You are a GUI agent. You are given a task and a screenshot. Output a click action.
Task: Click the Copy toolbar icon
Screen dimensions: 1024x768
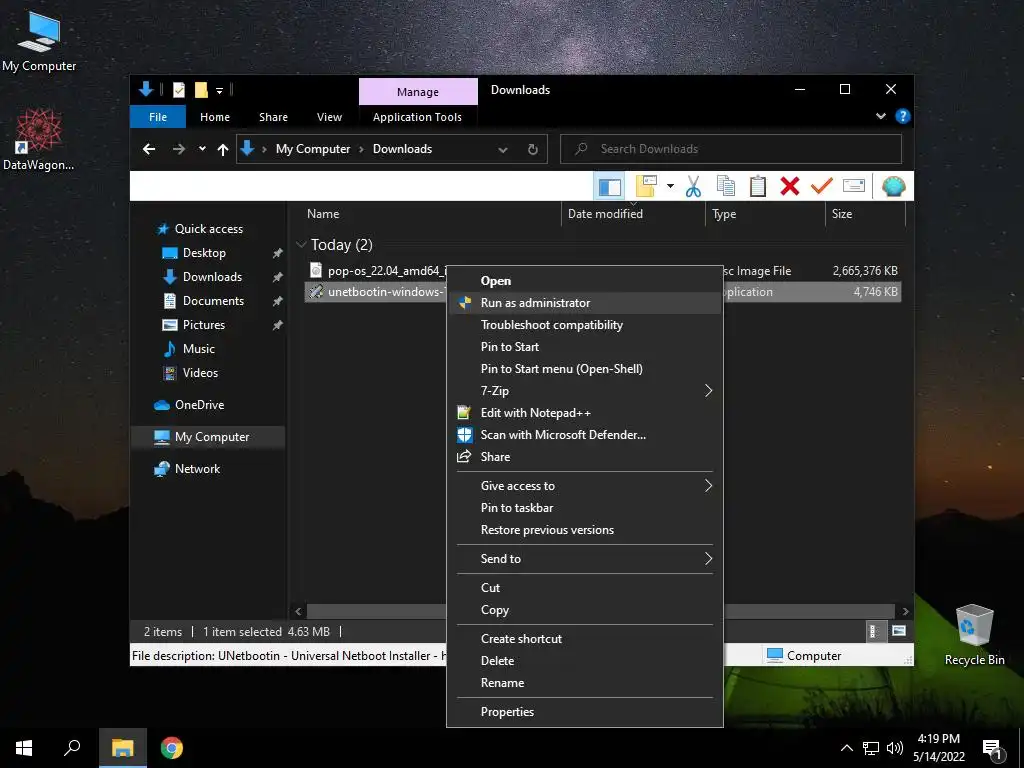click(726, 186)
